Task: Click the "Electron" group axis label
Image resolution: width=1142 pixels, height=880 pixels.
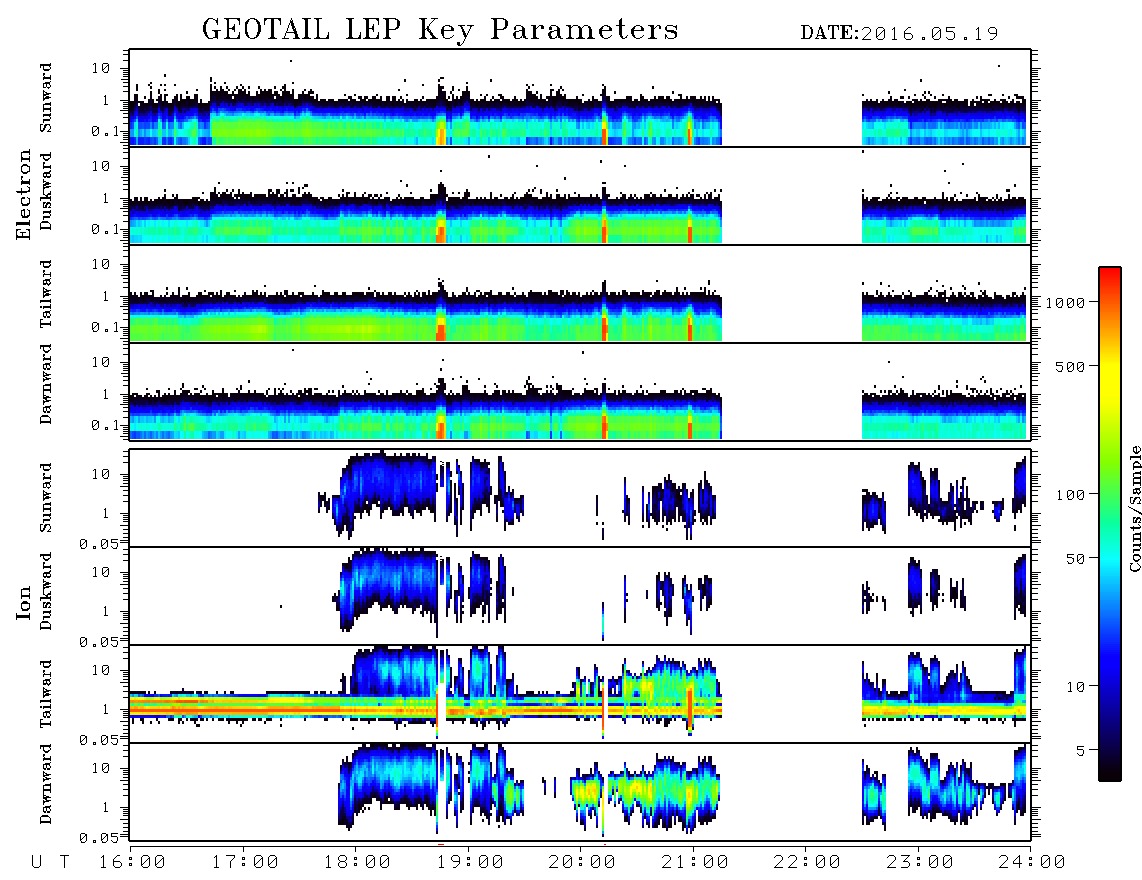Action: click(x=24, y=195)
